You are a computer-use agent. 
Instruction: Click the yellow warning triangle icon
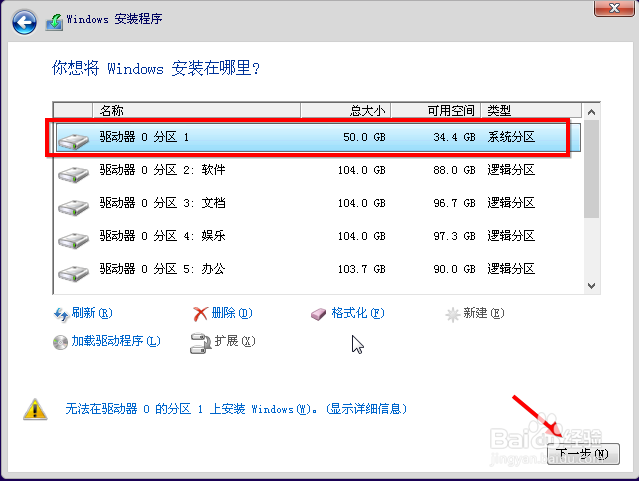click(x=35, y=409)
